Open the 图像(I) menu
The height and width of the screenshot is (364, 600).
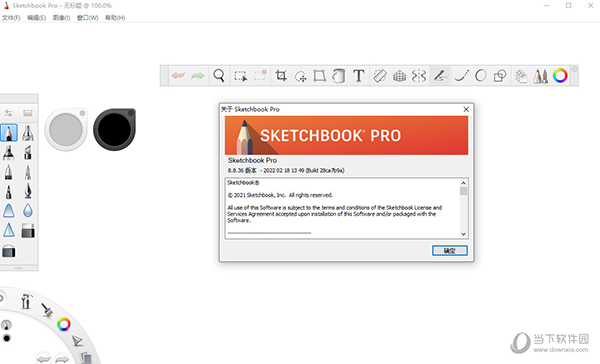[x=61, y=18]
